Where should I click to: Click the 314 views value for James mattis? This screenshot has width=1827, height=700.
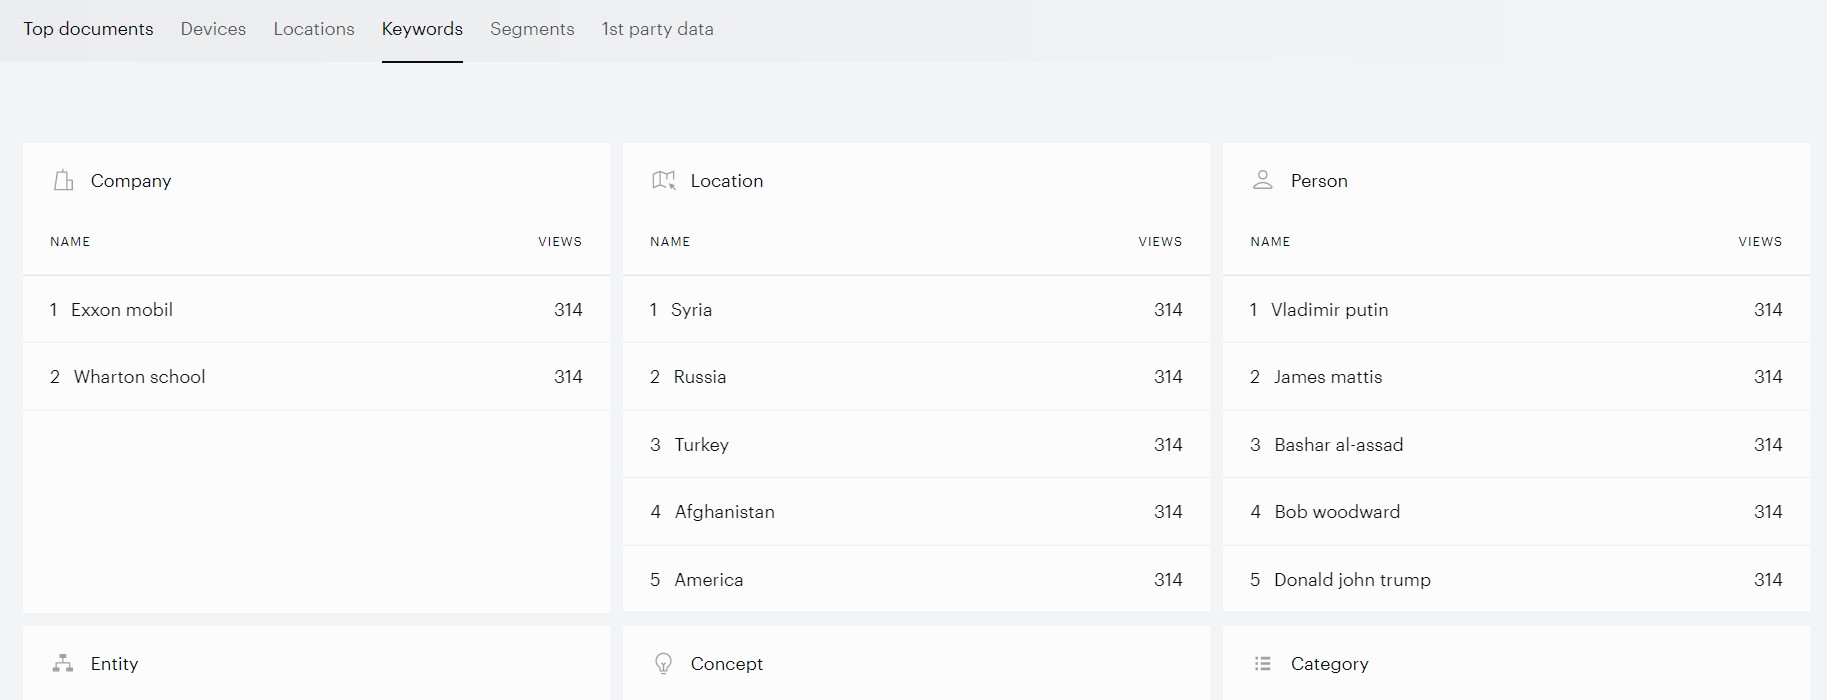(x=1768, y=377)
